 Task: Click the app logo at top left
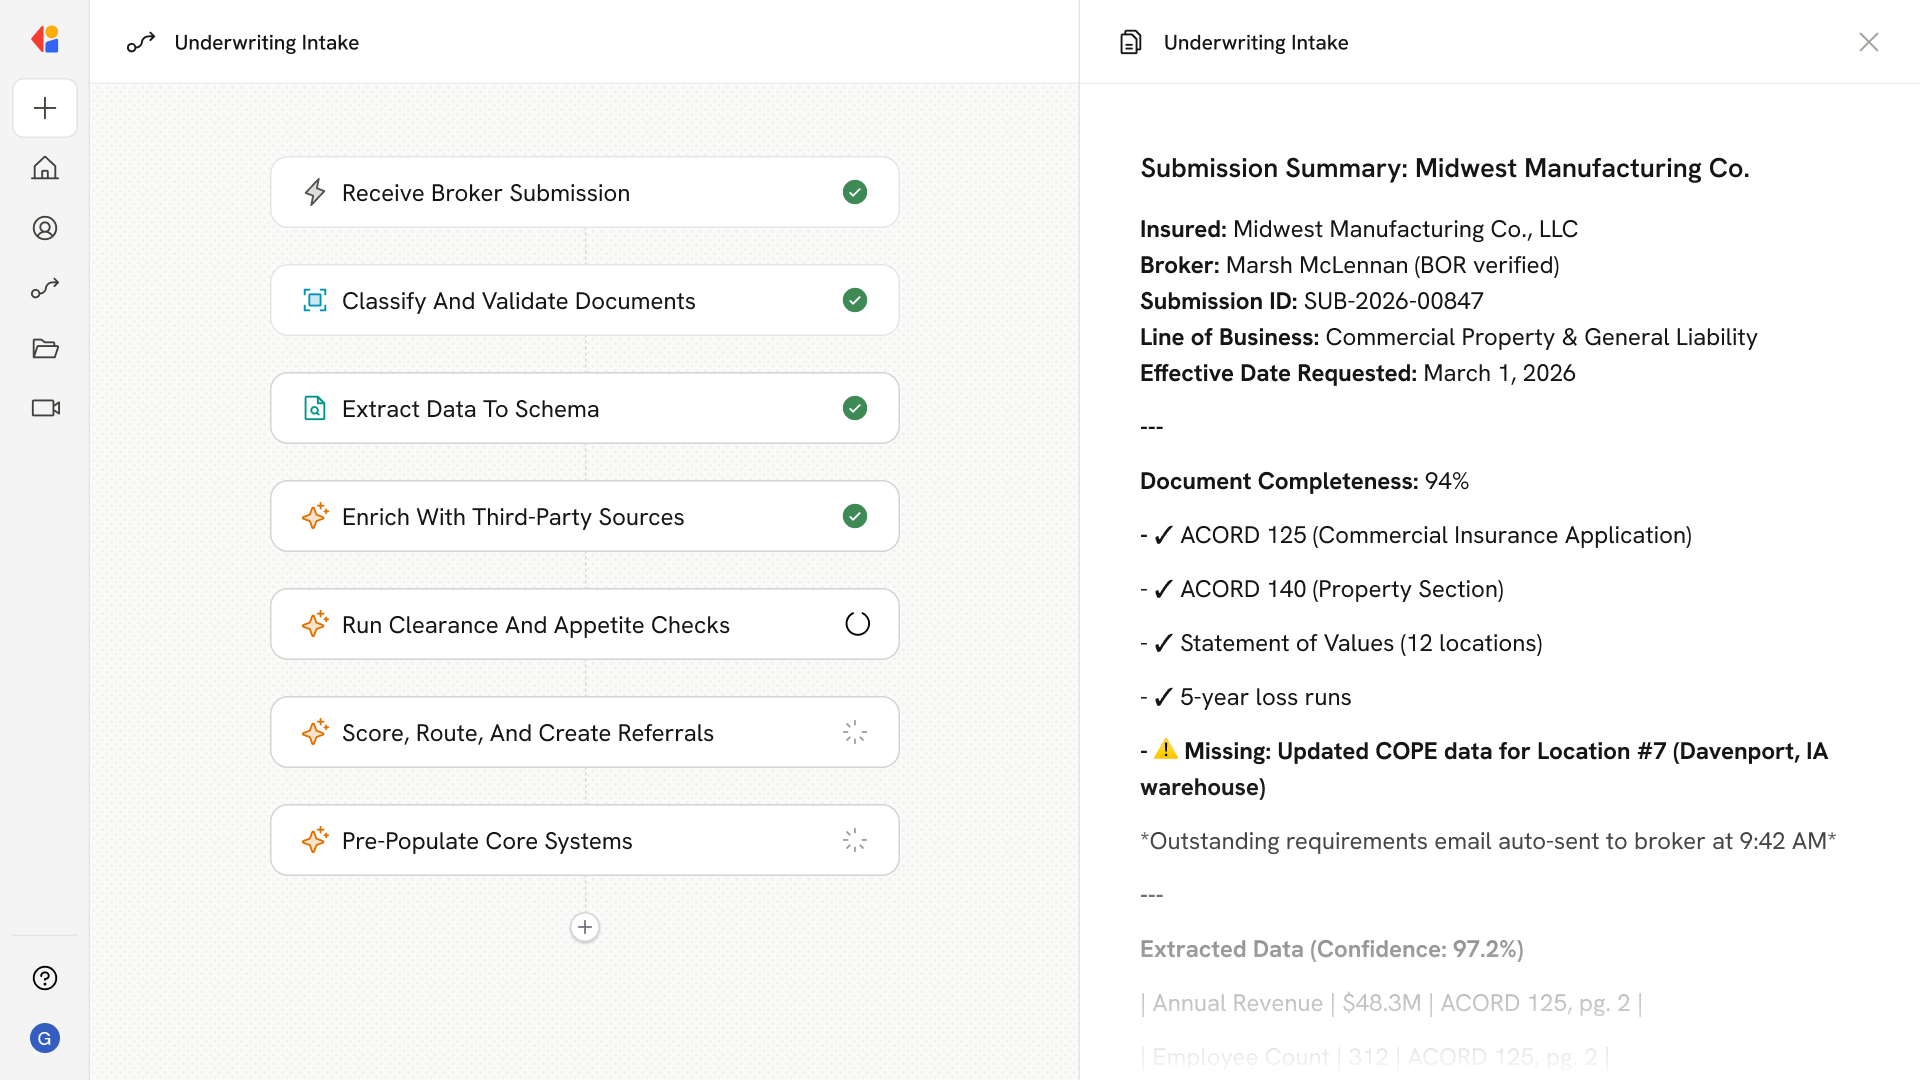[45, 40]
